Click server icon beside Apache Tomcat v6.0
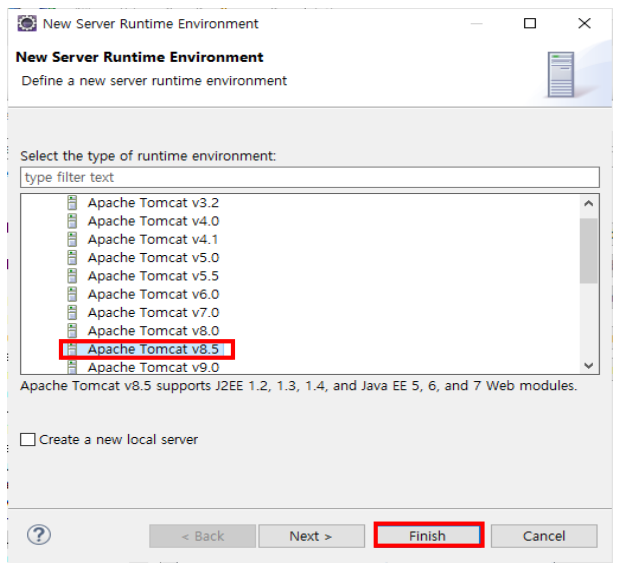 pos(72,294)
